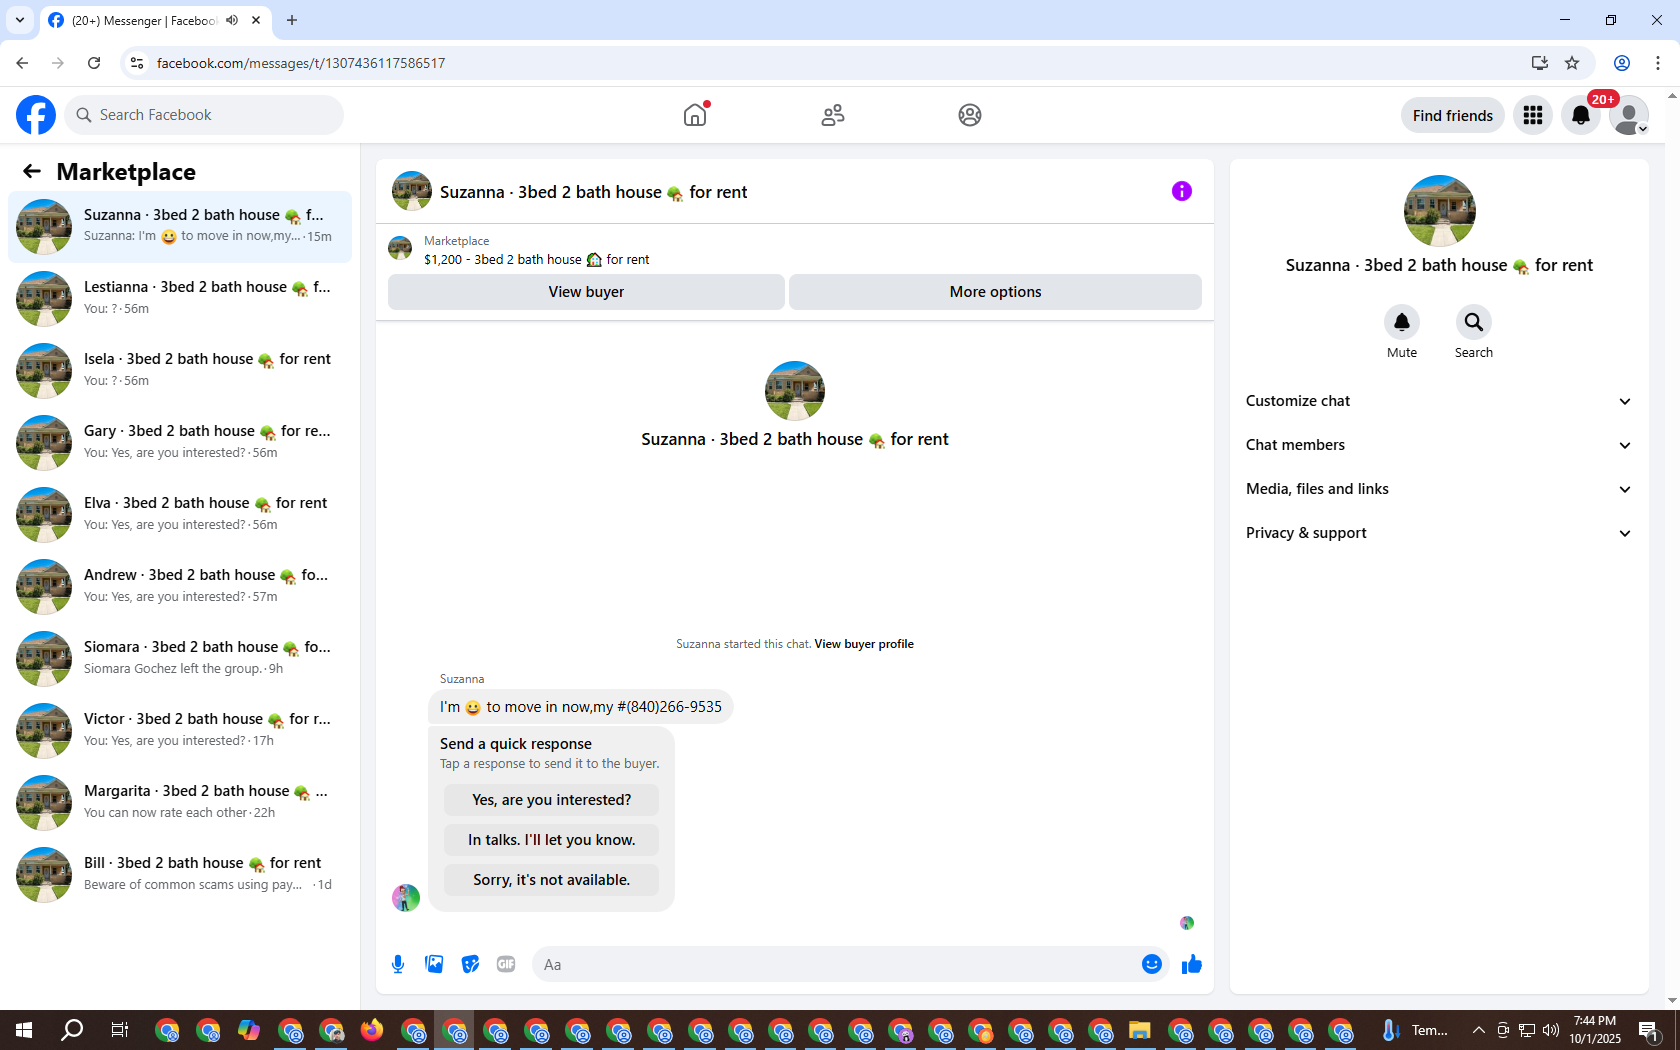The image size is (1680, 1050).
Task: Open a new browser tab
Action: (292, 20)
